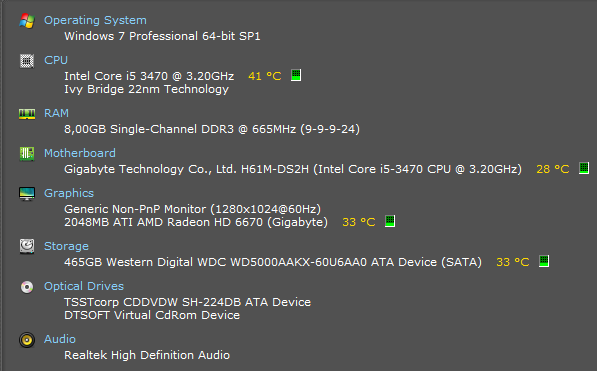Click the CPU chip icon
The height and width of the screenshot is (371, 597).
click(x=27, y=61)
